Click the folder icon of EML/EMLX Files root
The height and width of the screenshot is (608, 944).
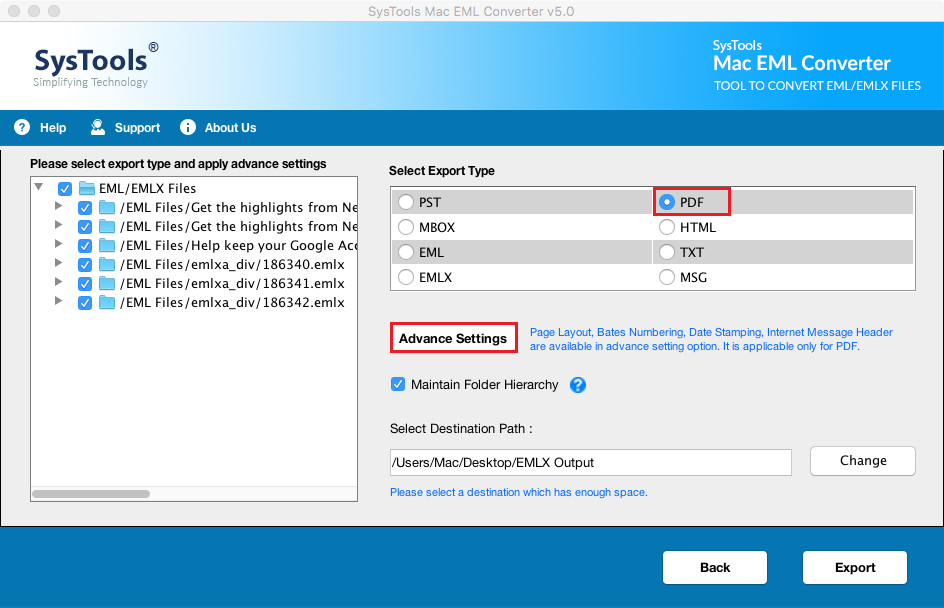[x=87, y=188]
